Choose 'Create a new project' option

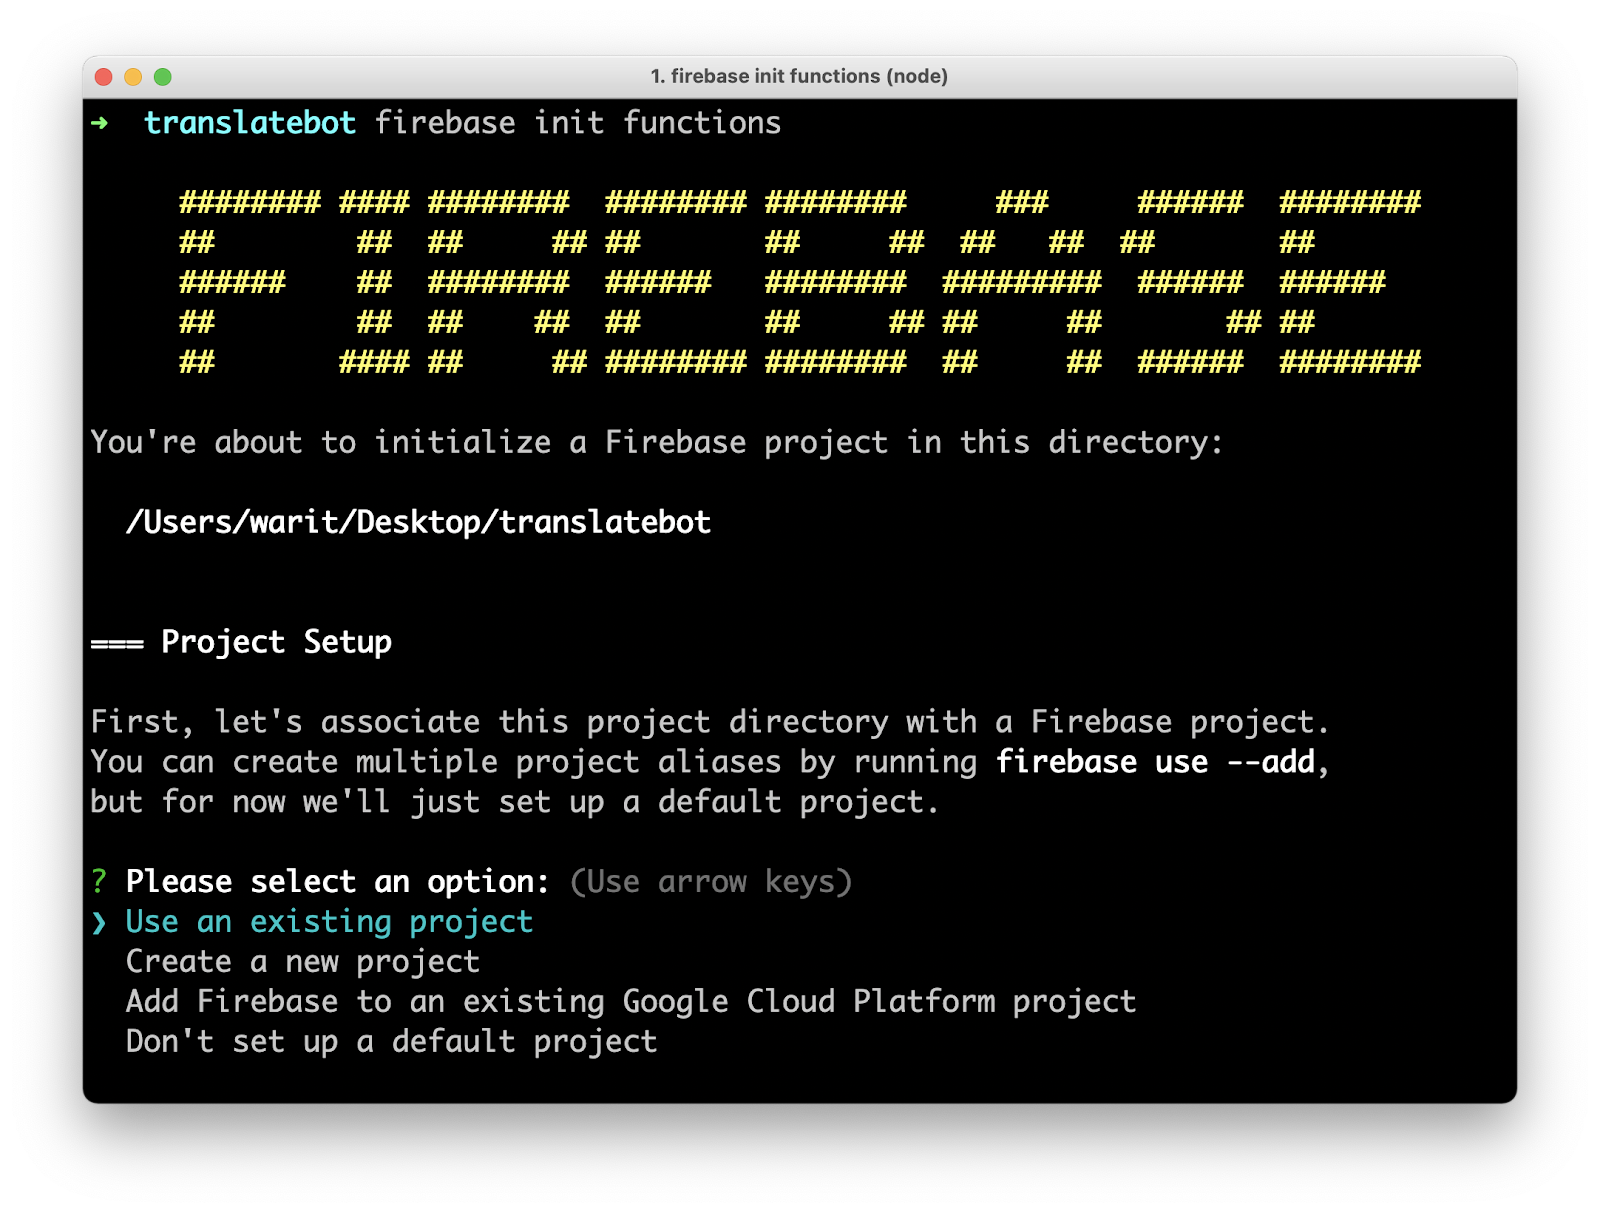coord(303,962)
